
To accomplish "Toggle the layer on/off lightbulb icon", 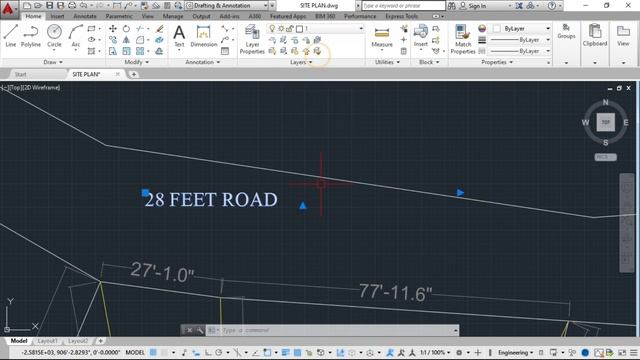I will [272, 29].
